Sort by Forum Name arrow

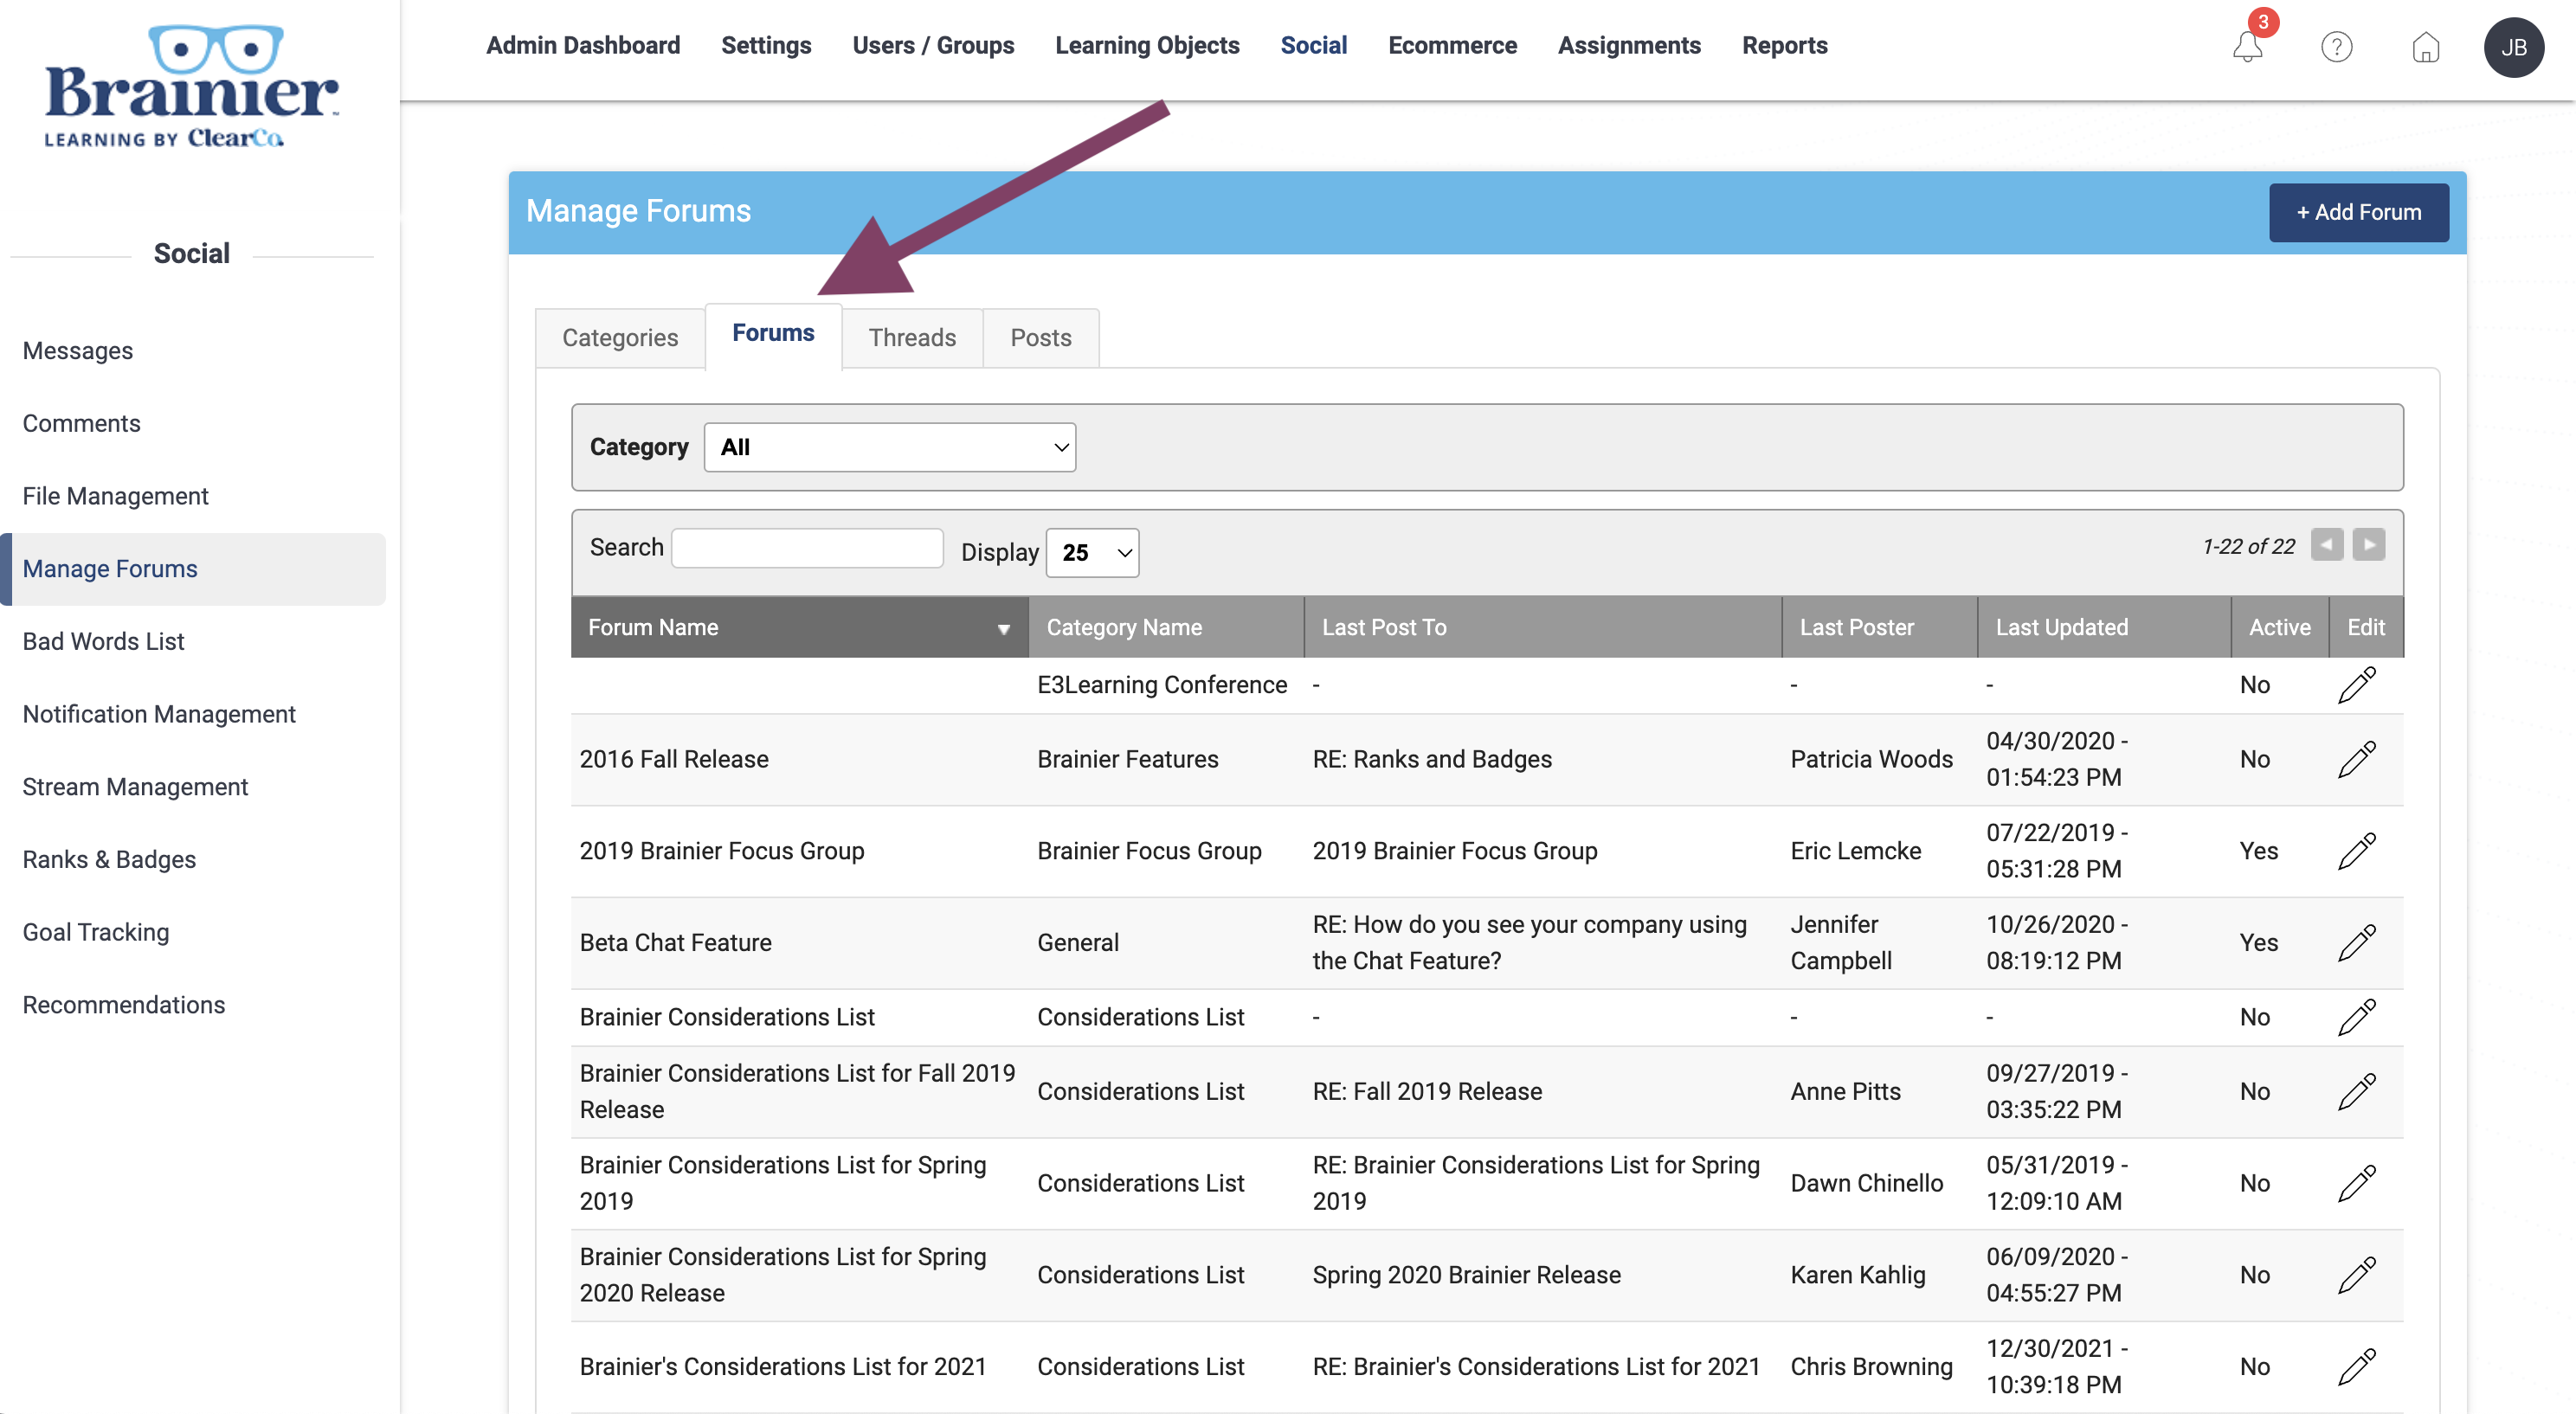click(1003, 629)
